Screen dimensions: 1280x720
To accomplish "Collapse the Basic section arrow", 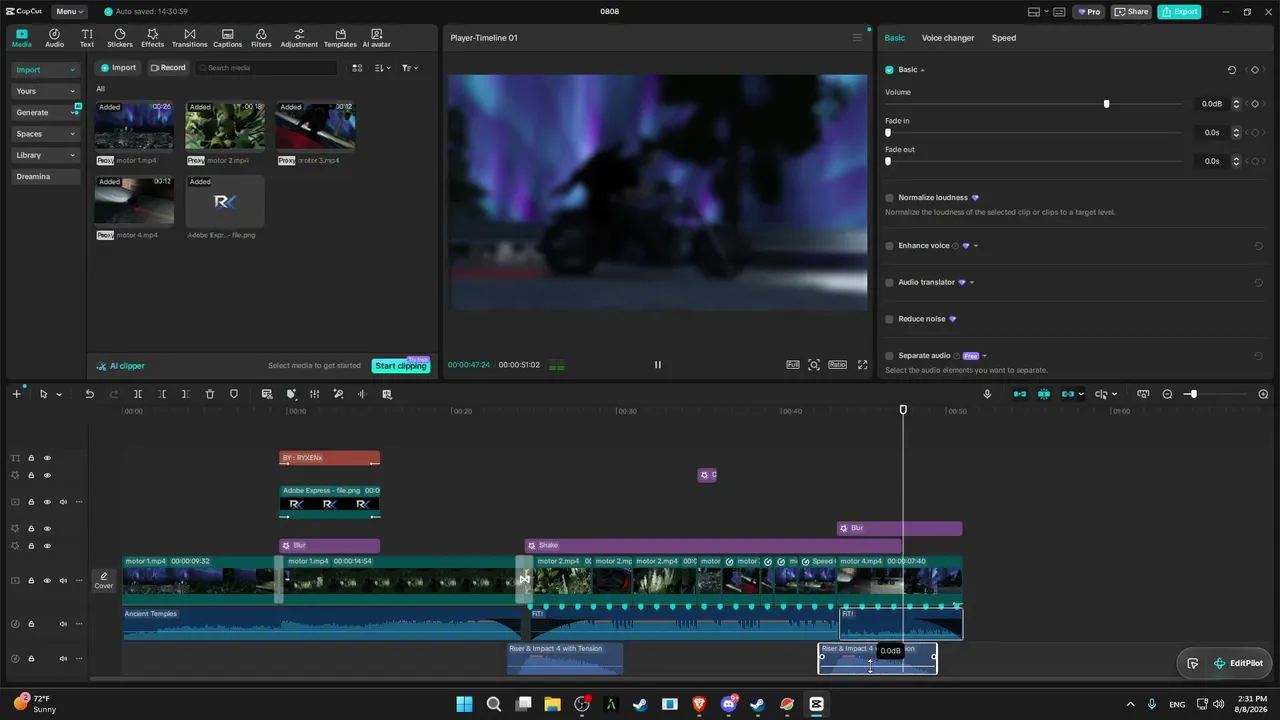I will point(922,70).
